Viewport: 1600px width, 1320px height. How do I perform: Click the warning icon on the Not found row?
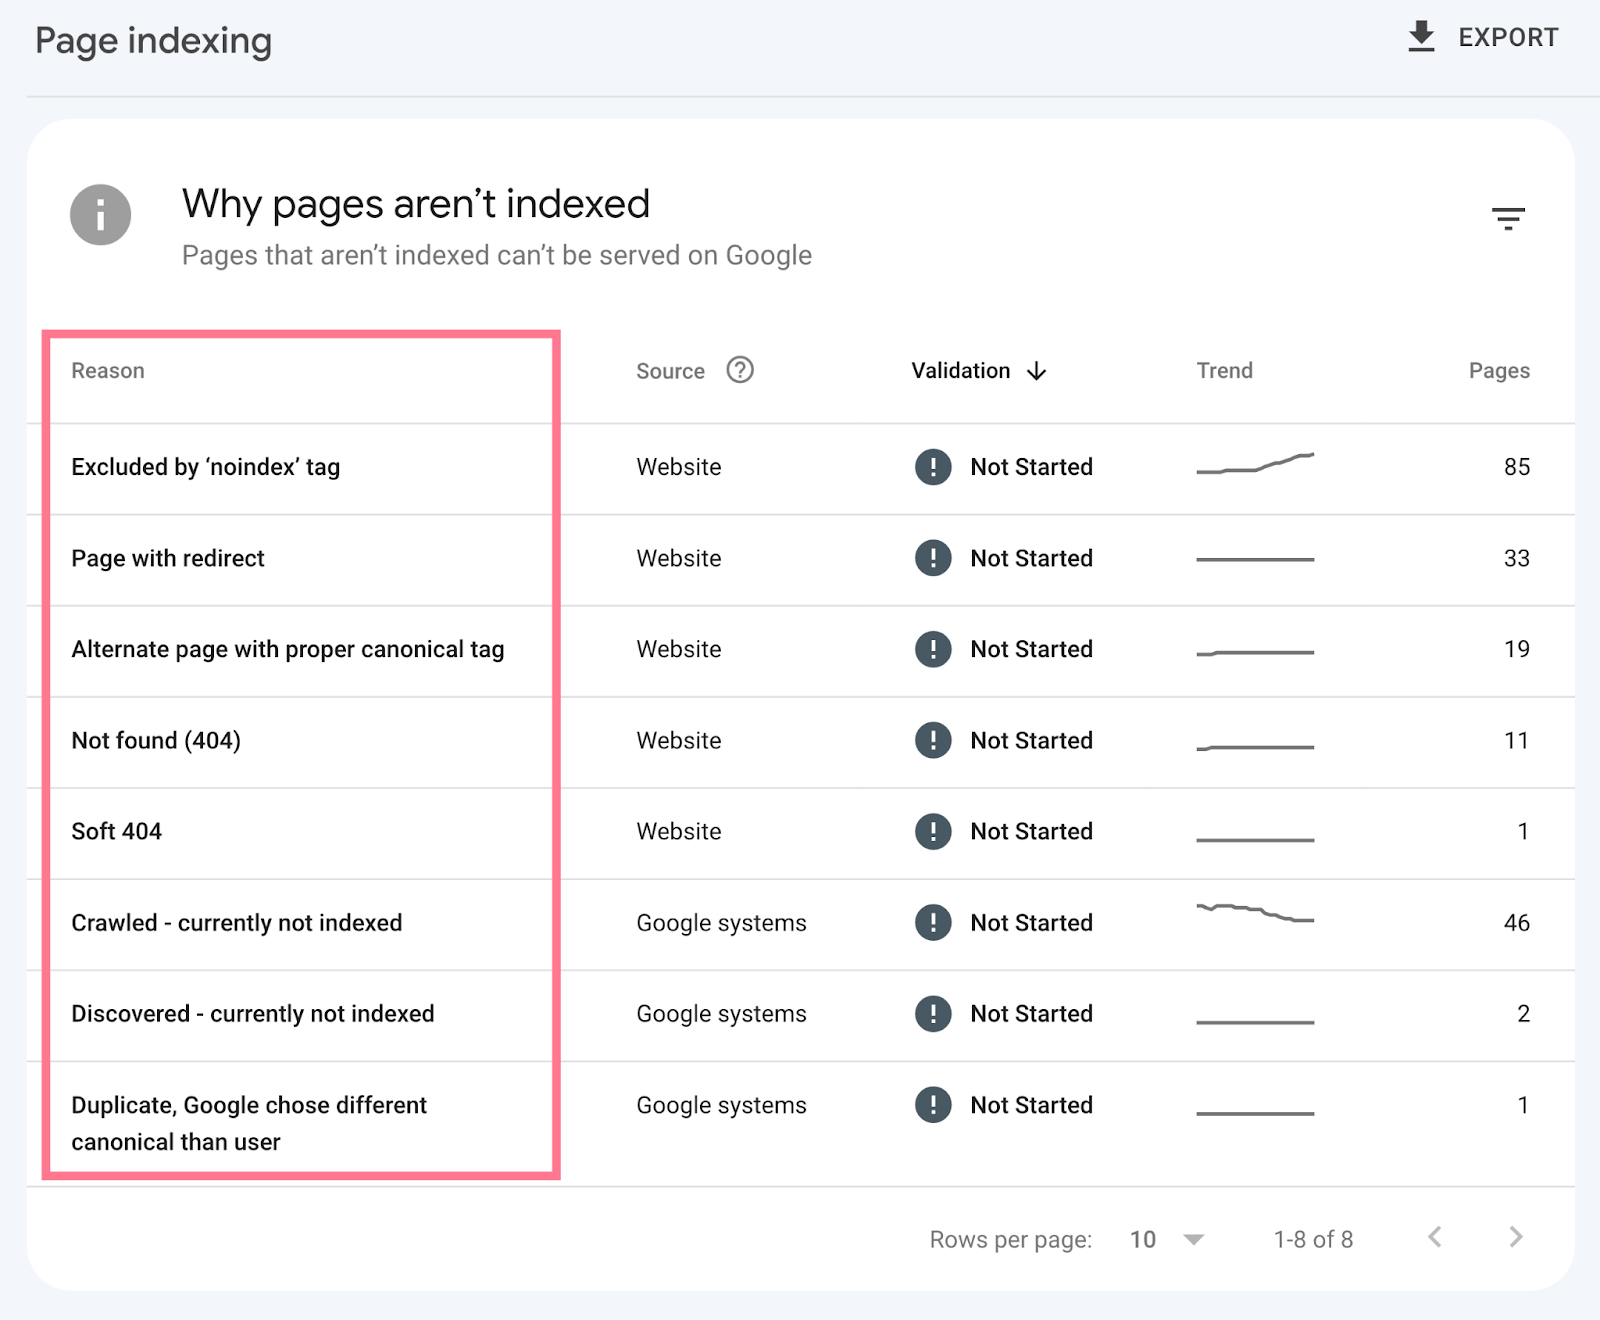pos(932,740)
